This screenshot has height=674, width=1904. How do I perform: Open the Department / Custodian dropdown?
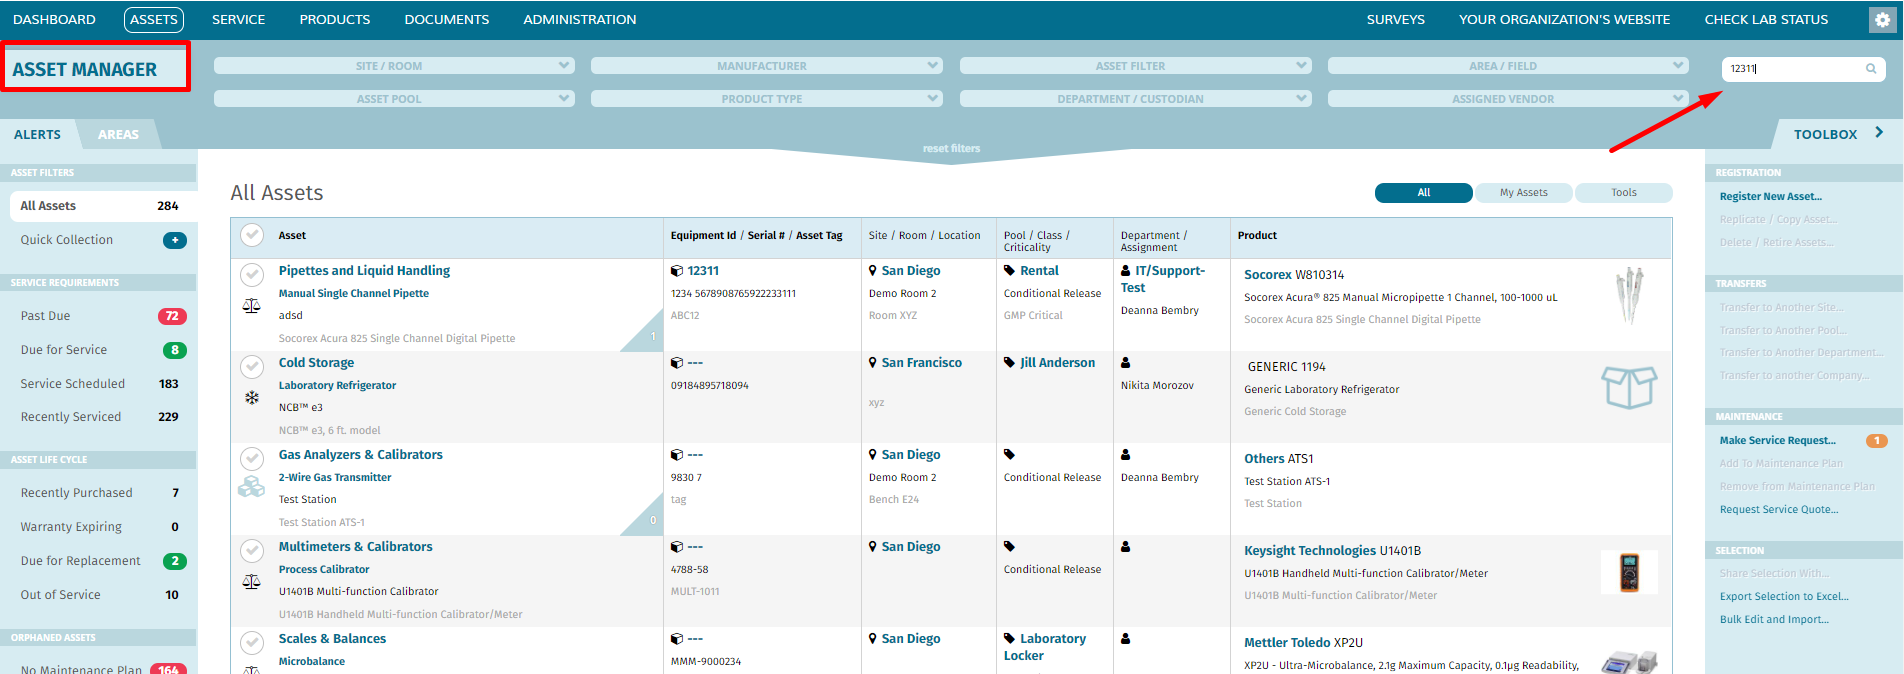coord(1135,99)
